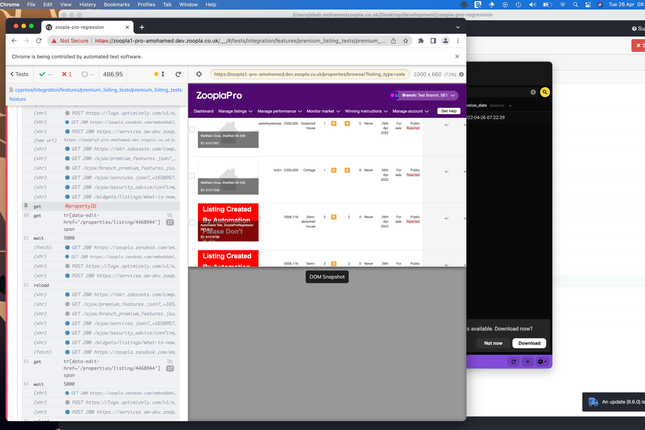Open the Branch: Test Branch selector
The image size is (645, 430).
pyautogui.click(x=425, y=95)
